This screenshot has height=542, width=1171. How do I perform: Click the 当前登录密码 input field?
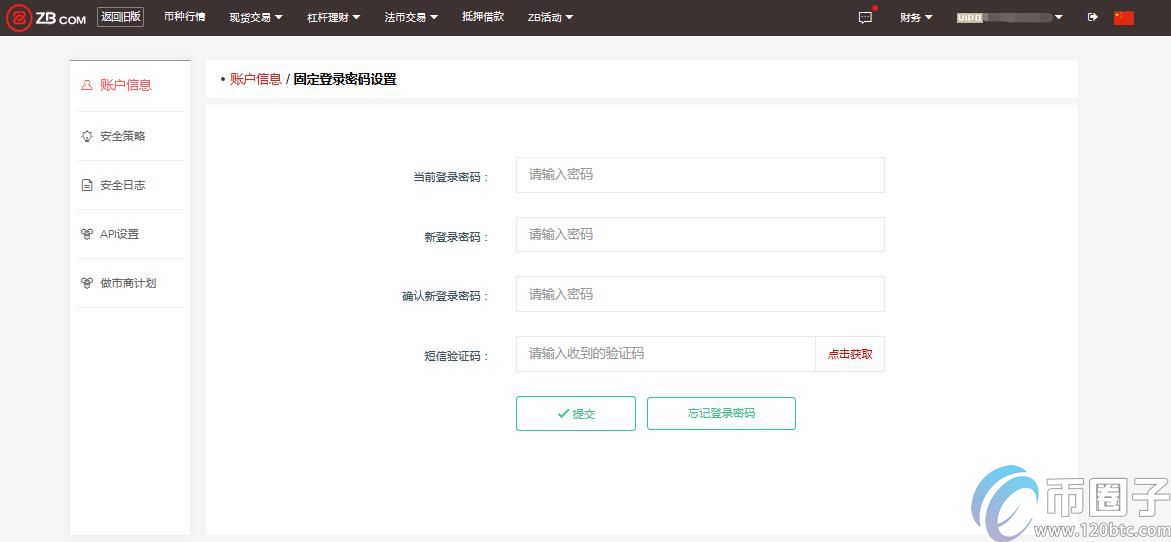point(700,174)
